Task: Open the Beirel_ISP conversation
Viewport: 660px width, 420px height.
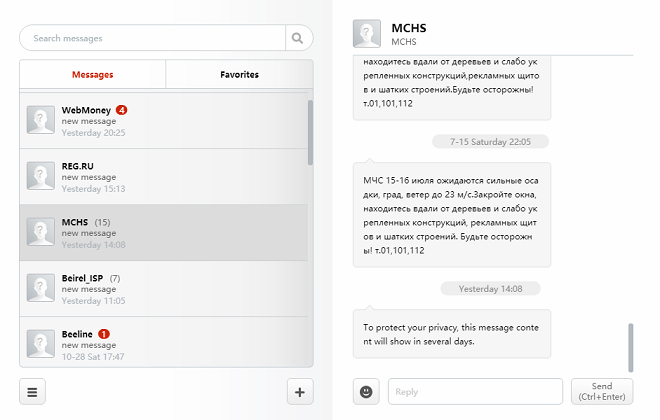Action: 164,289
